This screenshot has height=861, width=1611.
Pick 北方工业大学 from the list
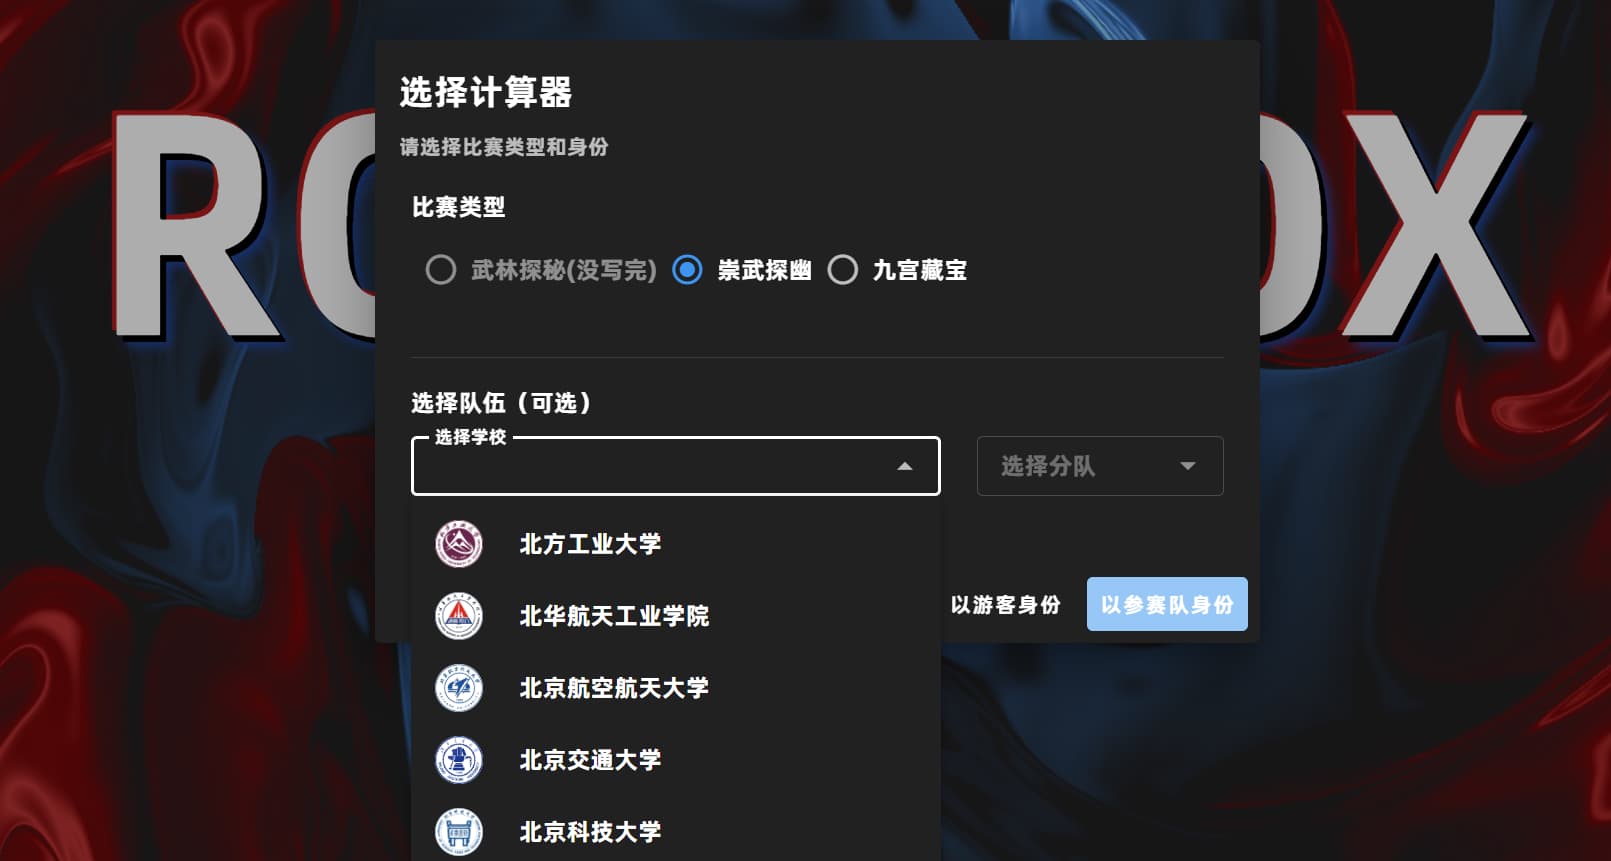tap(676, 544)
